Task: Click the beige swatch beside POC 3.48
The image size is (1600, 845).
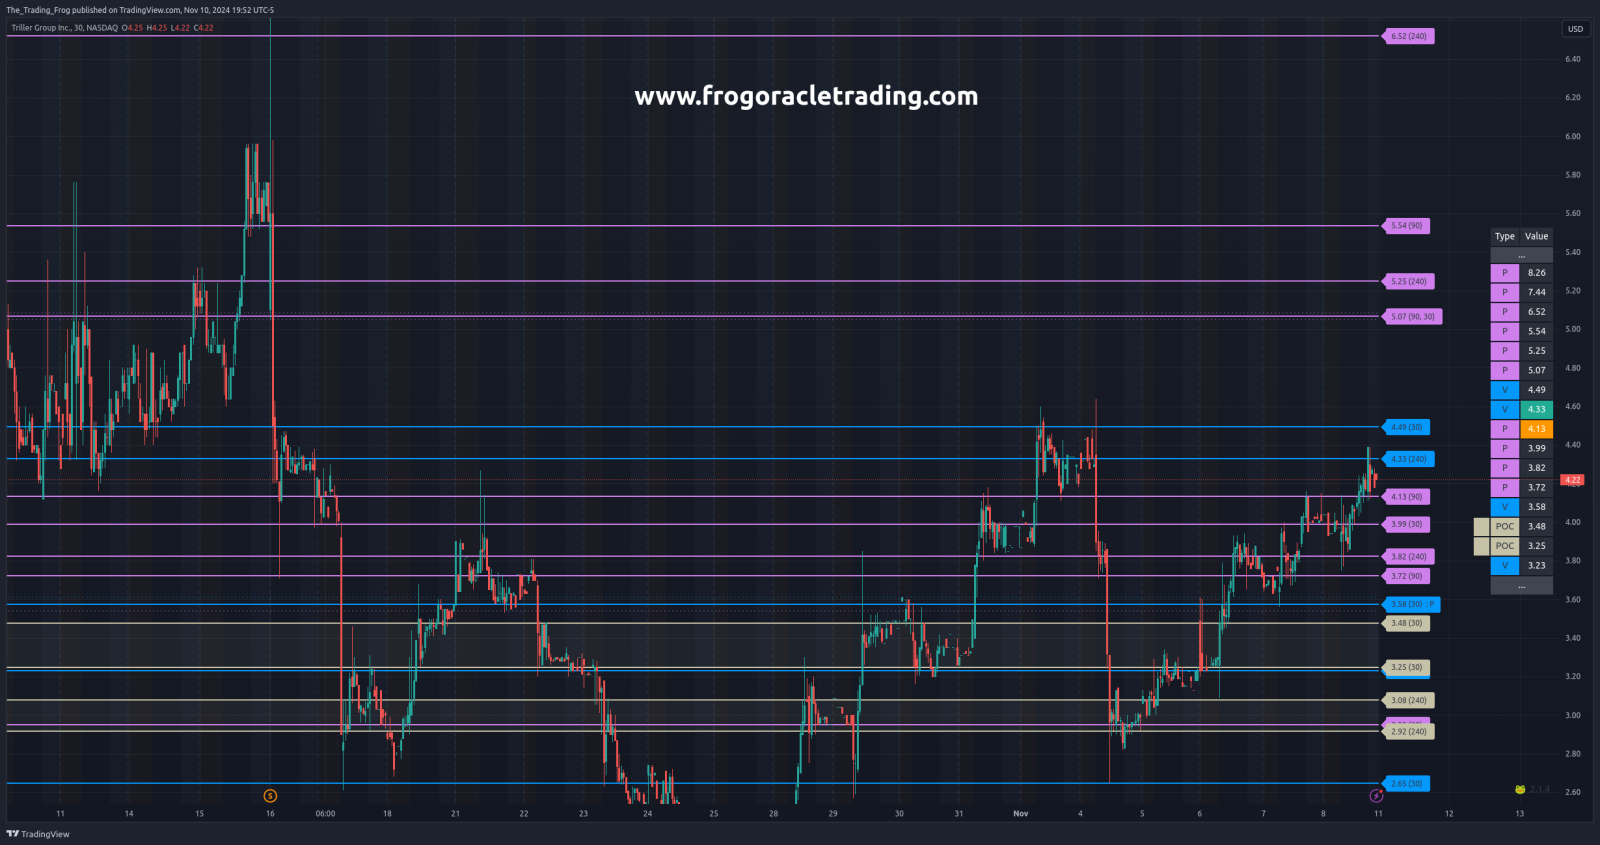Action: (1481, 526)
